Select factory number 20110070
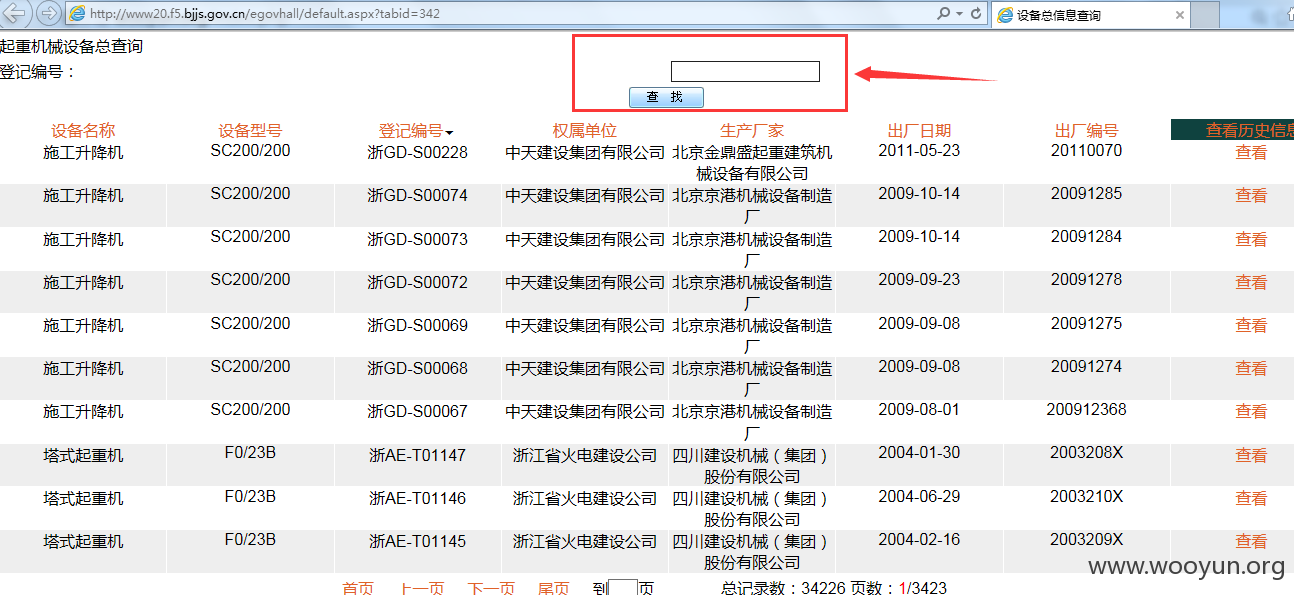The width and height of the screenshot is (1294, 595). click(1086, 150)
